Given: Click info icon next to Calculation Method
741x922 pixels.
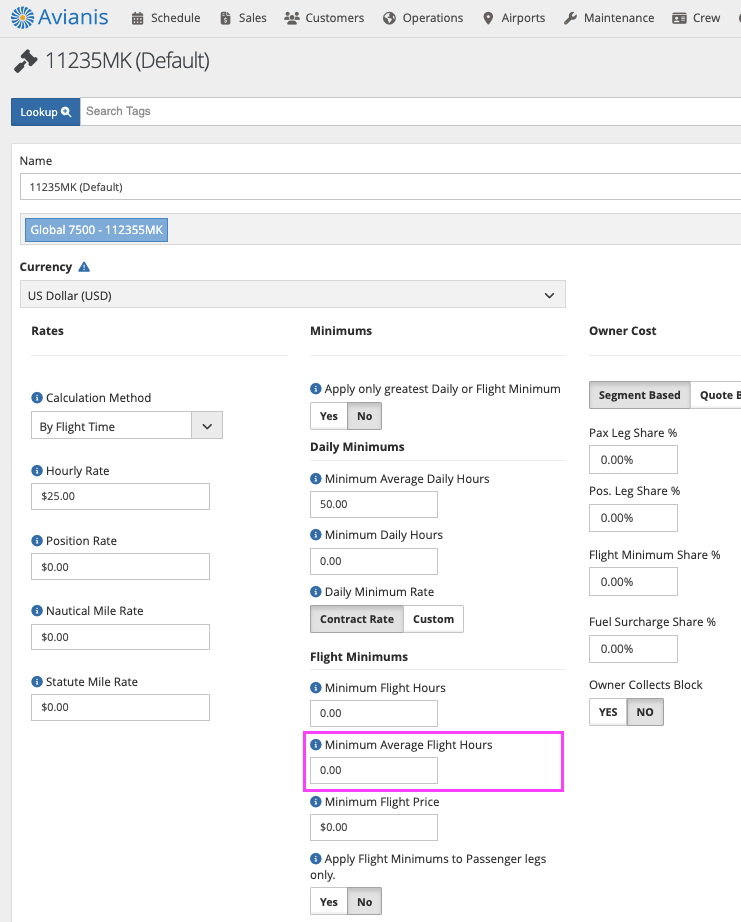Looking at the screenshot, I should [x=37, y=398].
